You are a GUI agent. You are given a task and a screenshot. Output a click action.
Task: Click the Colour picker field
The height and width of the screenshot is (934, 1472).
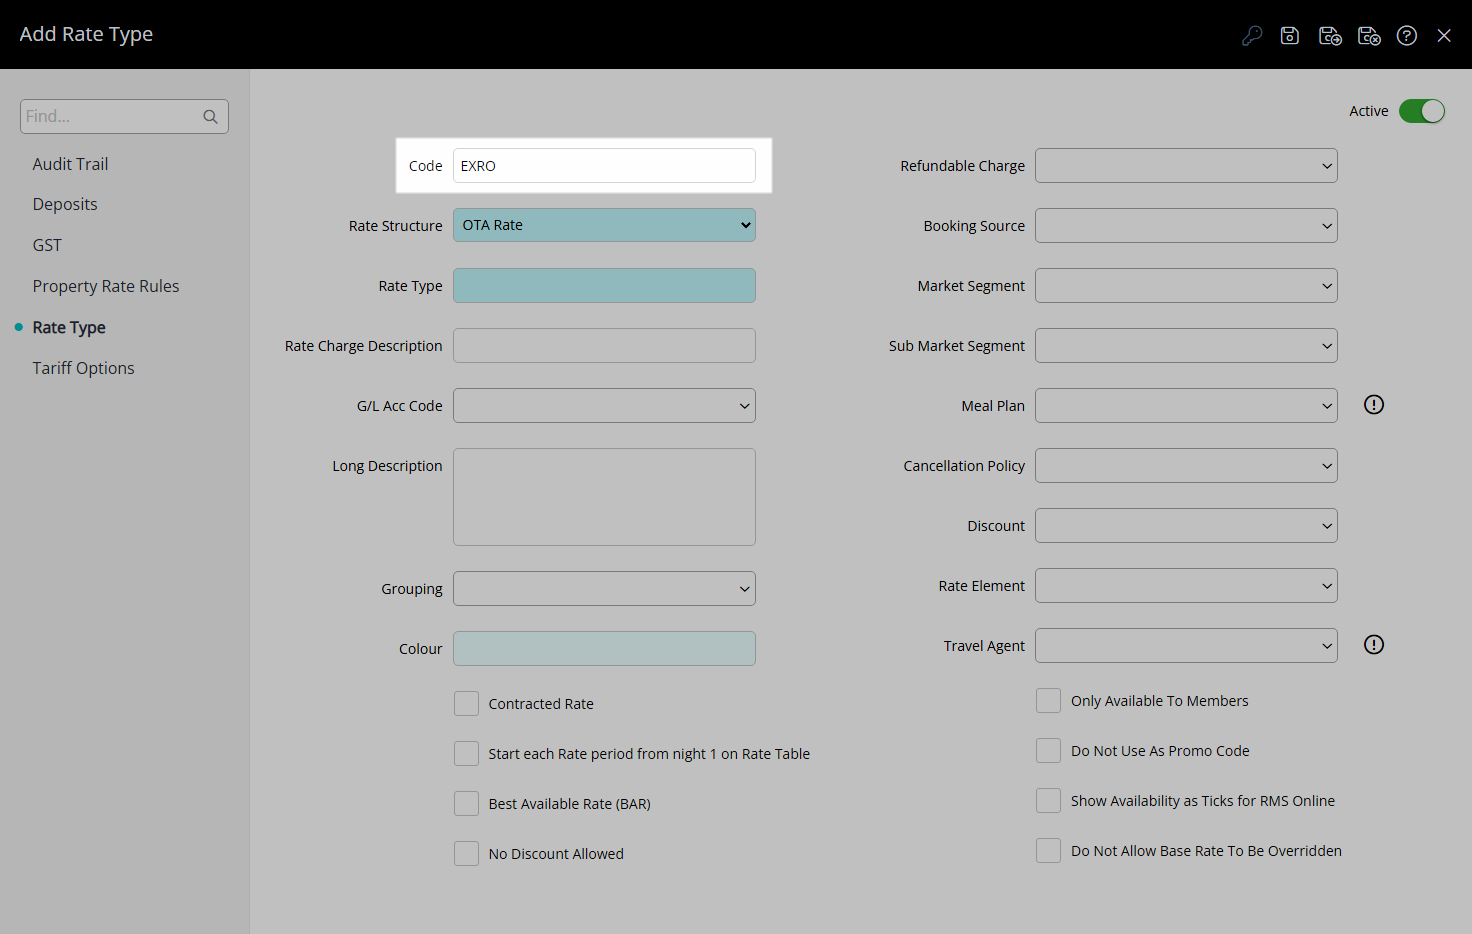coord(604,649)
